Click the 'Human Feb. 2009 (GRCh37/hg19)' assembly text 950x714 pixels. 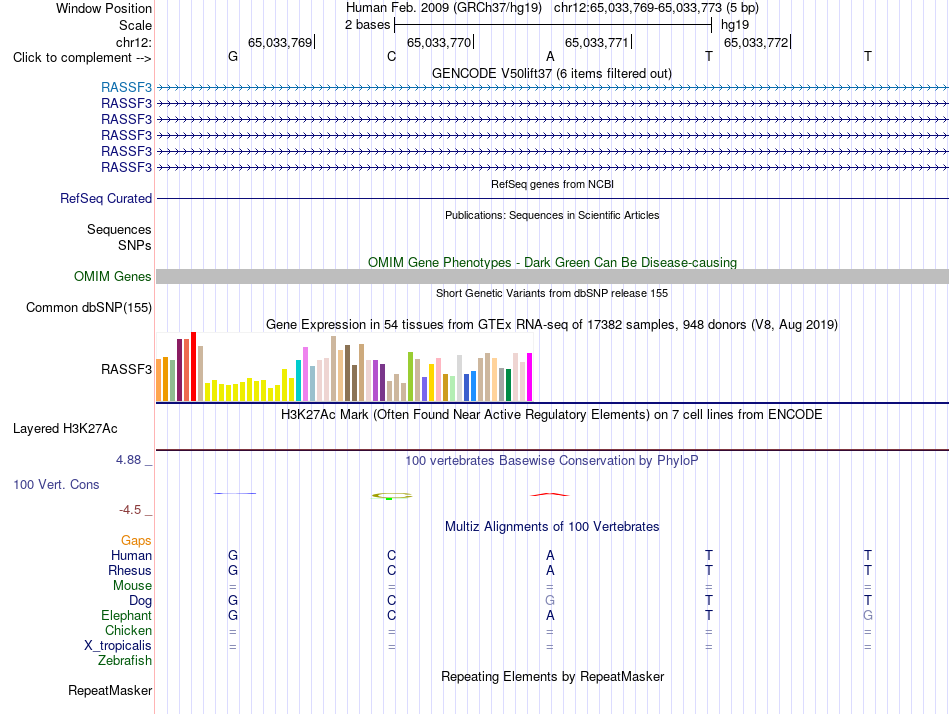point(443,8)
